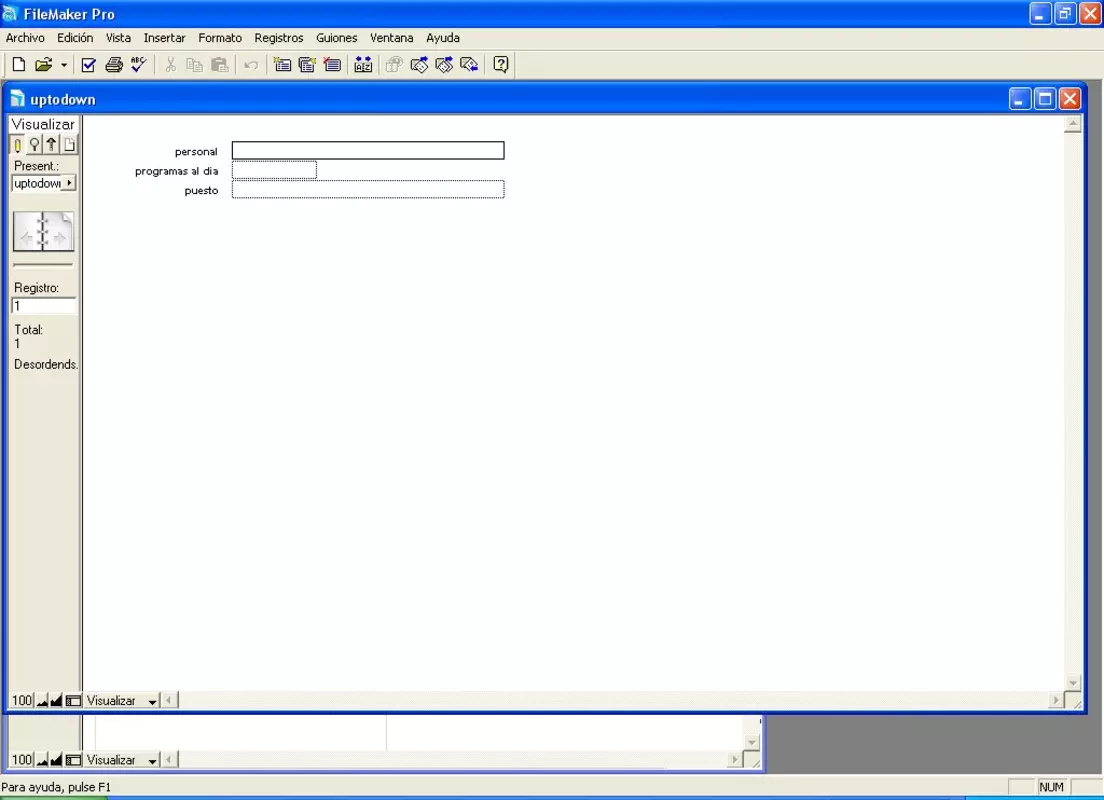The height and width of the screenshot is (800, 1104).
Task: Click the Paste clipboard icon
Action: [x=220, y=65]
